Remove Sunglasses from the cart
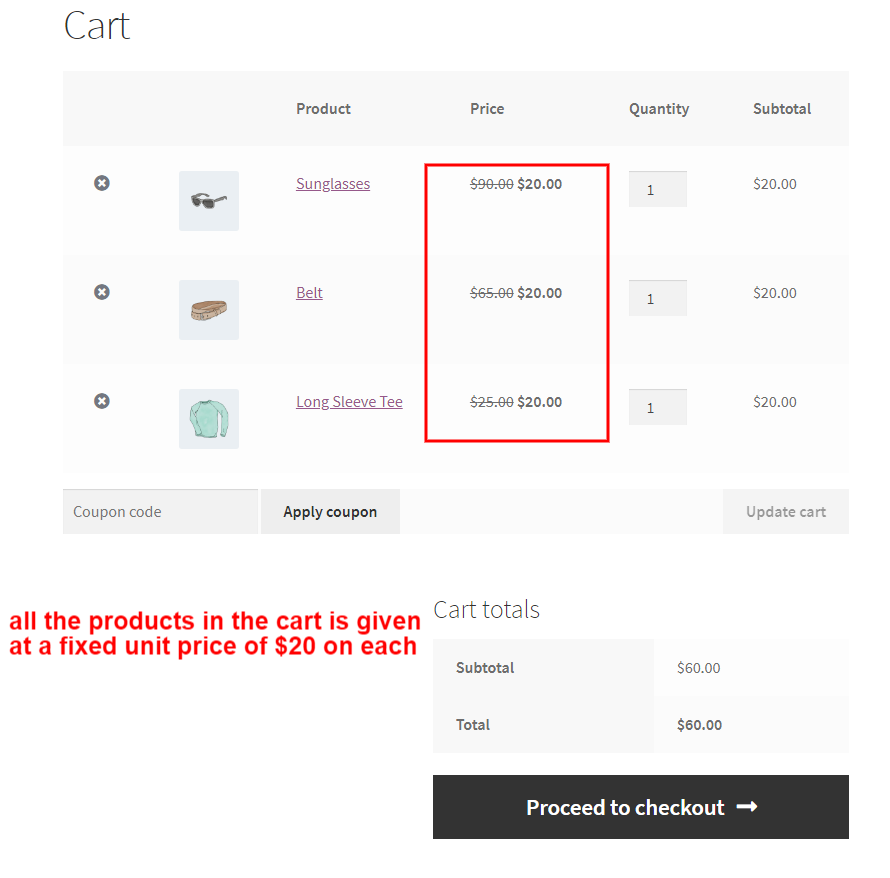 (101, 183)
